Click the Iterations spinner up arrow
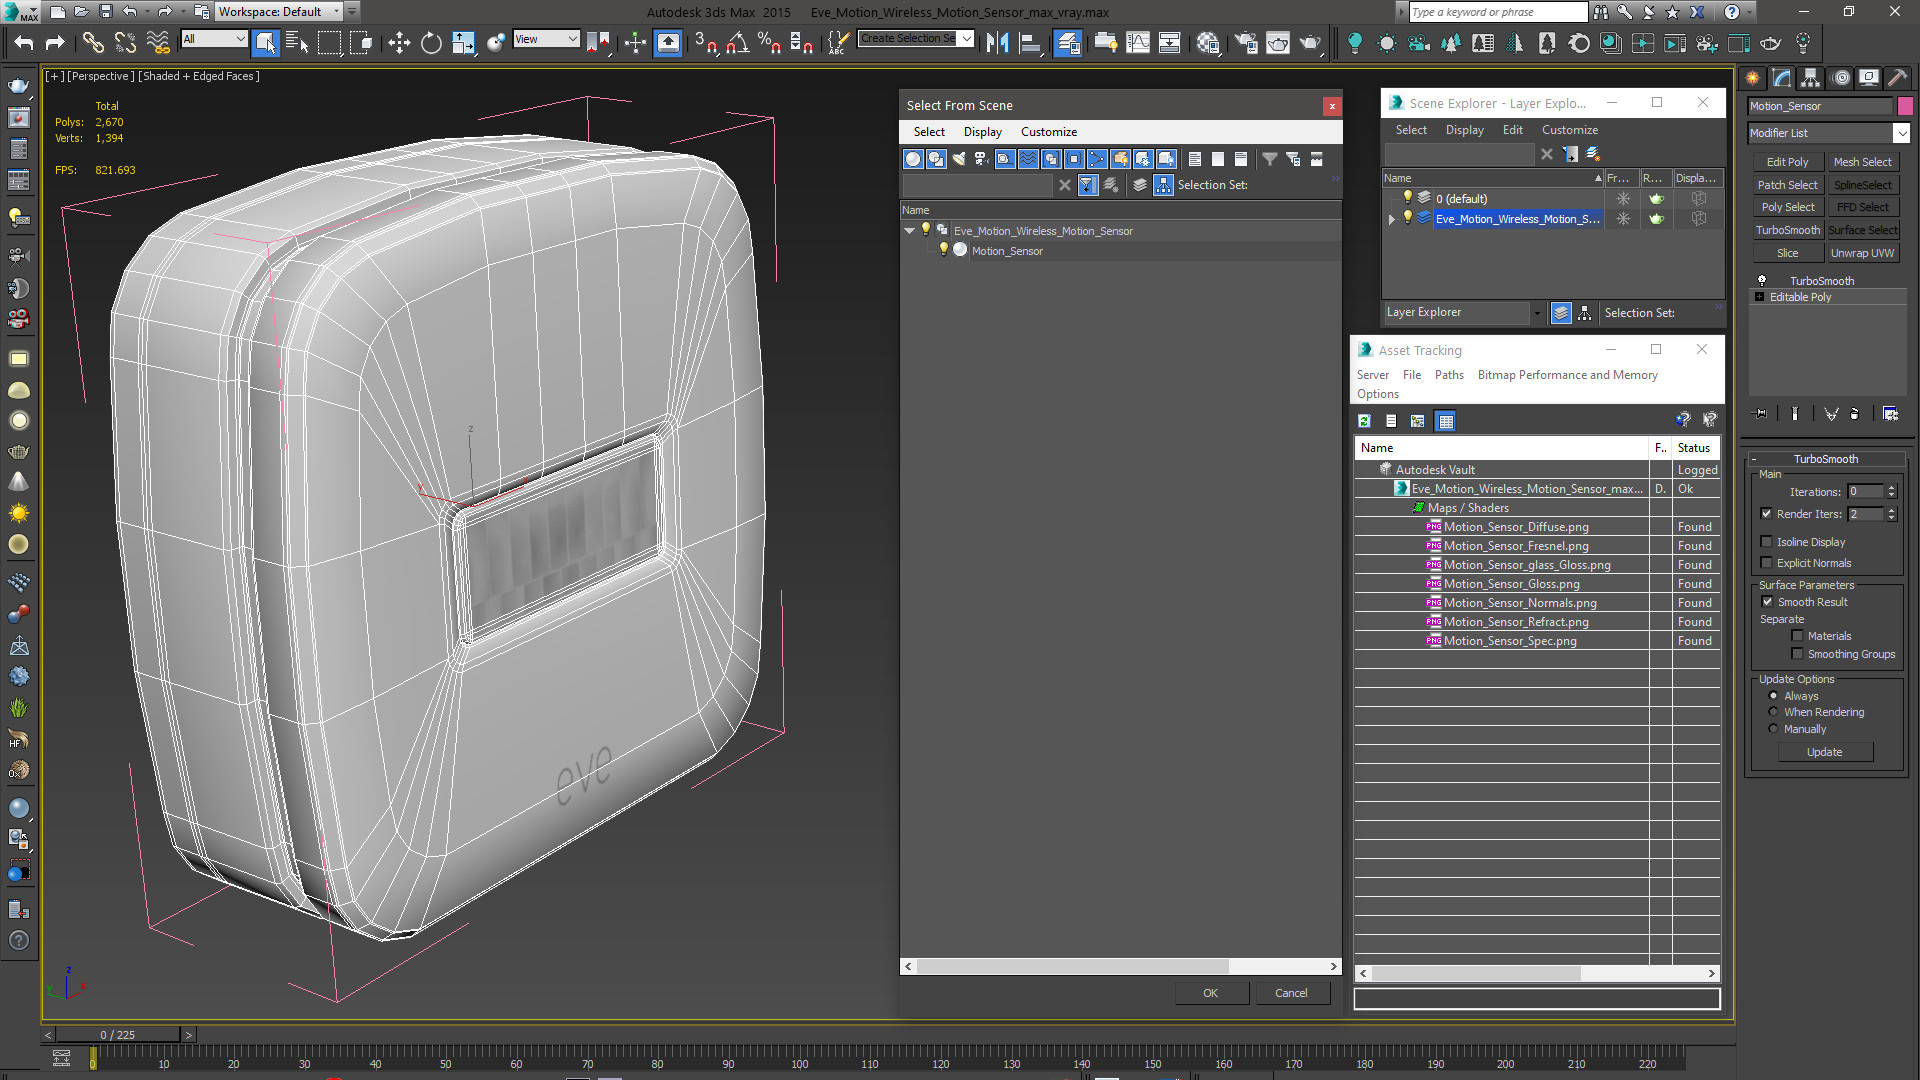 [1891, 488]
